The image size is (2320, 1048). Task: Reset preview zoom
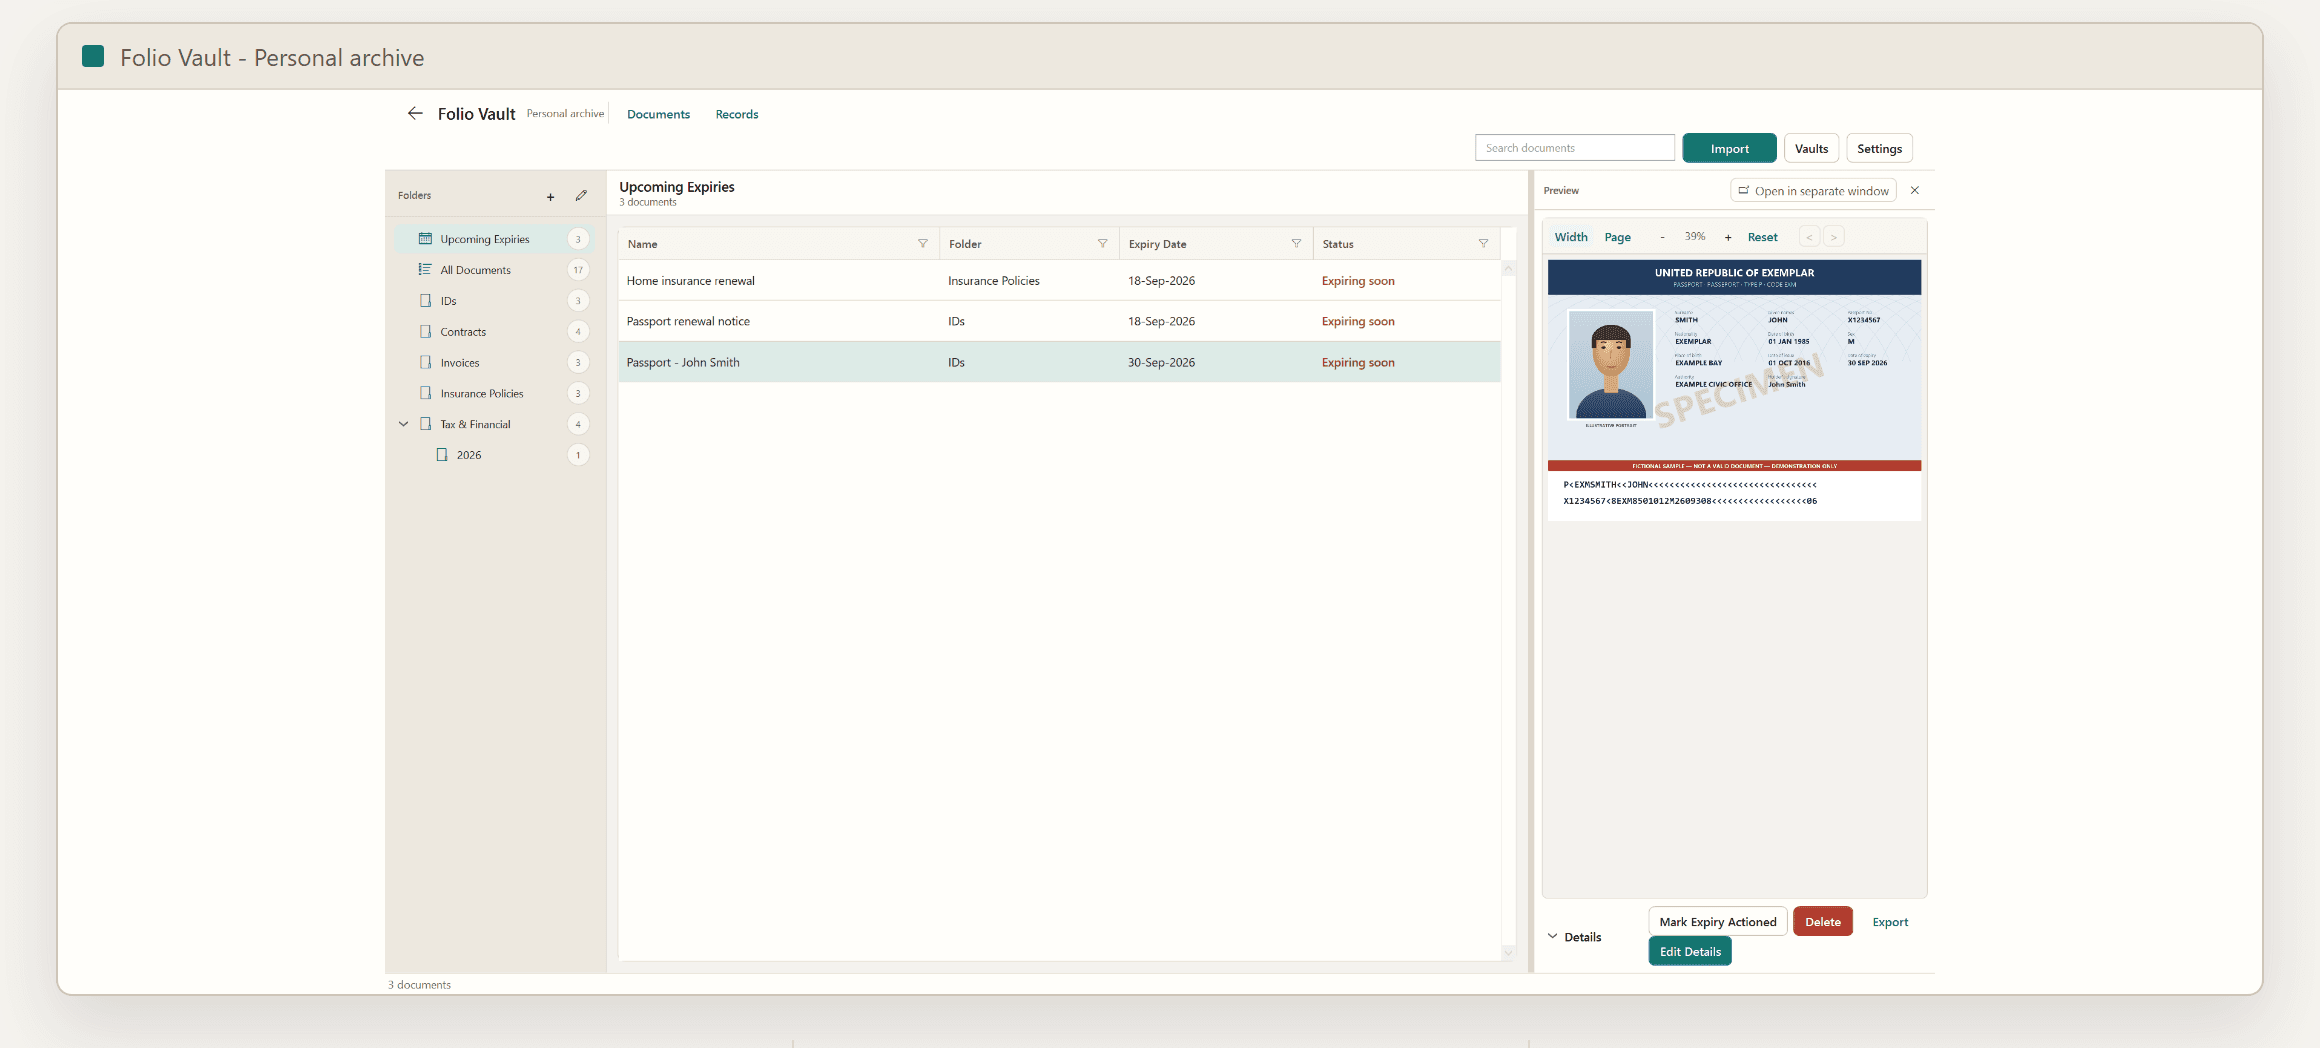1762,237
